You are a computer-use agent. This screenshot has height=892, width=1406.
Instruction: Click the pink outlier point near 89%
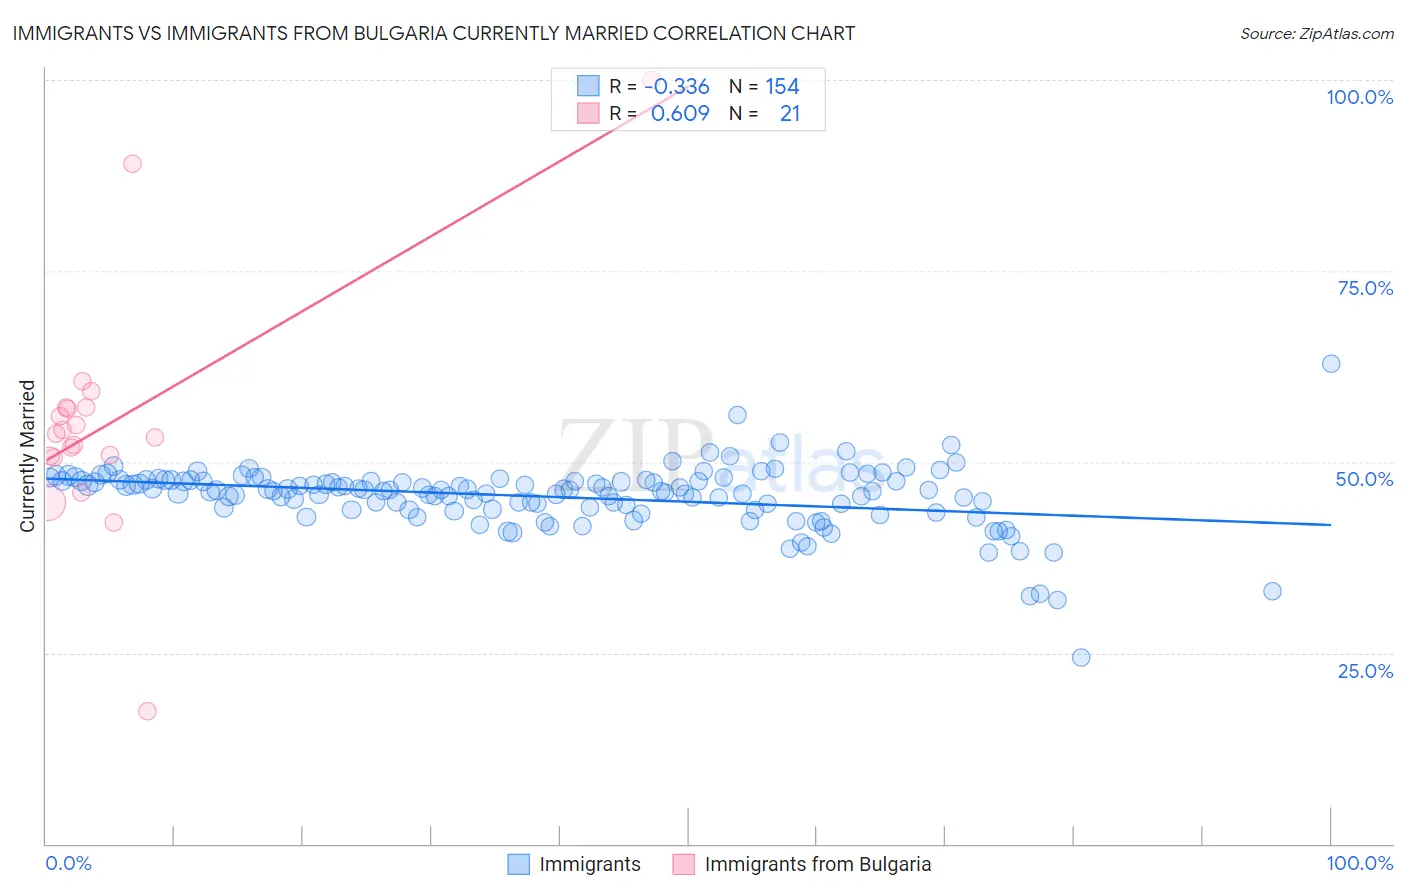(132, 164)
